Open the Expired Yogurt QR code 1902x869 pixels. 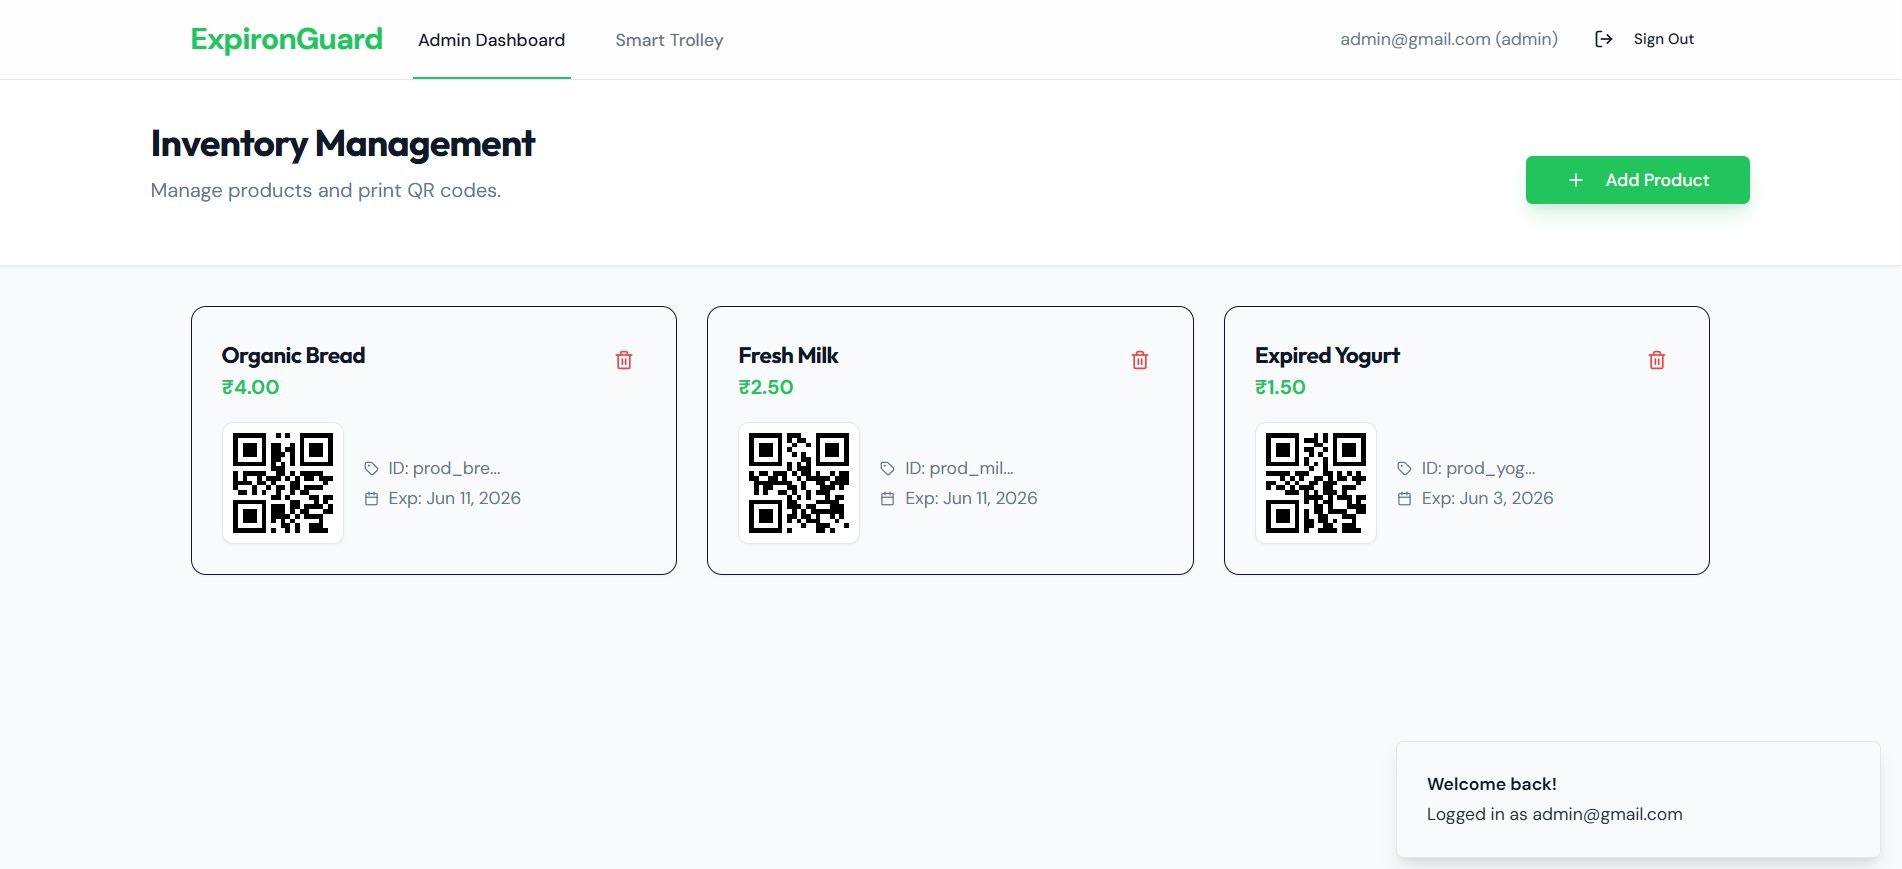[x=1316, y=483]
